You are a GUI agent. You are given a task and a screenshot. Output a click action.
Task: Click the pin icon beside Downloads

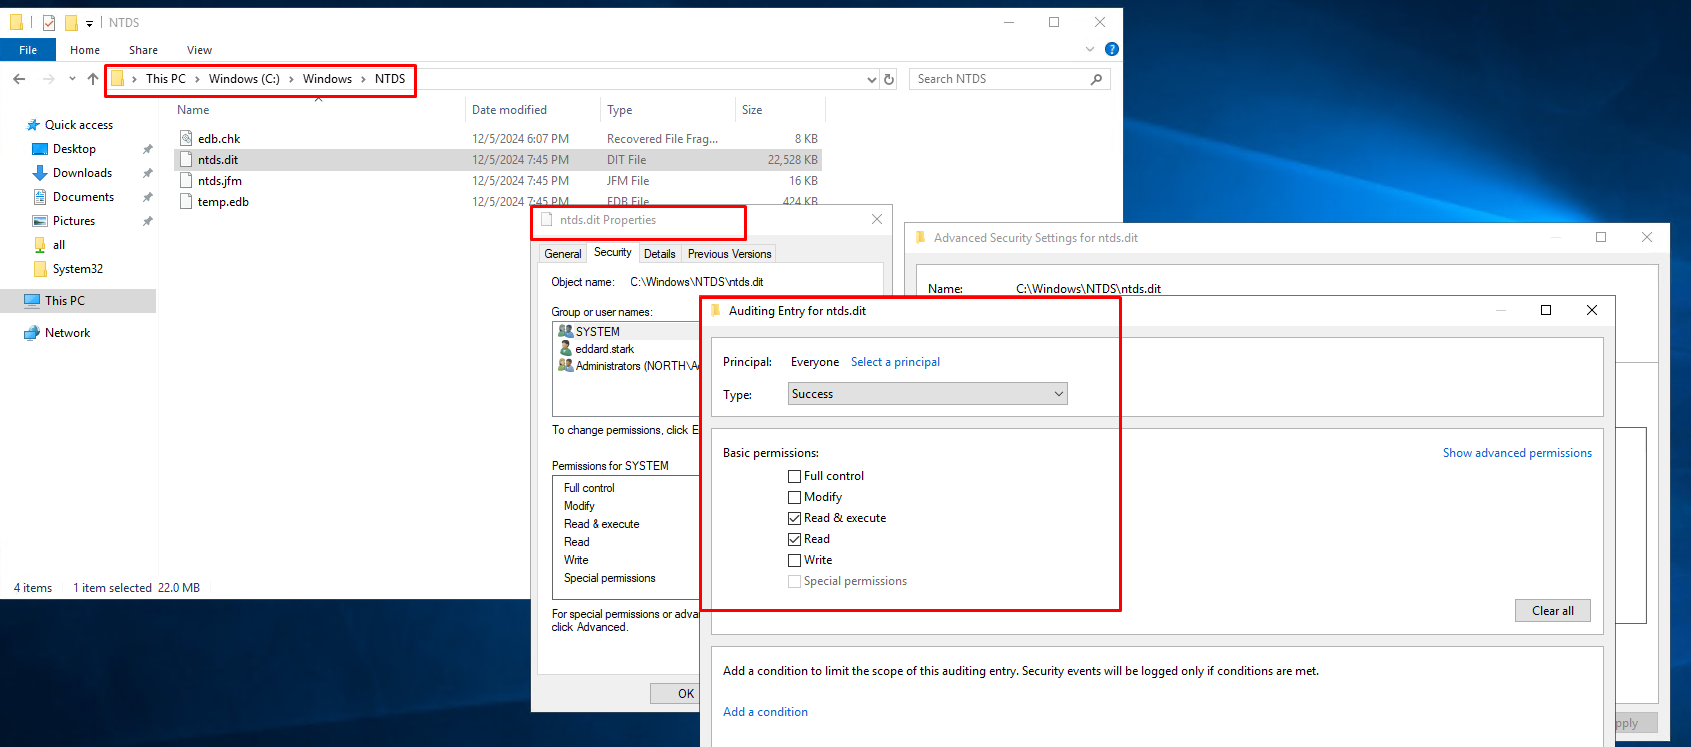click(147, 173)
